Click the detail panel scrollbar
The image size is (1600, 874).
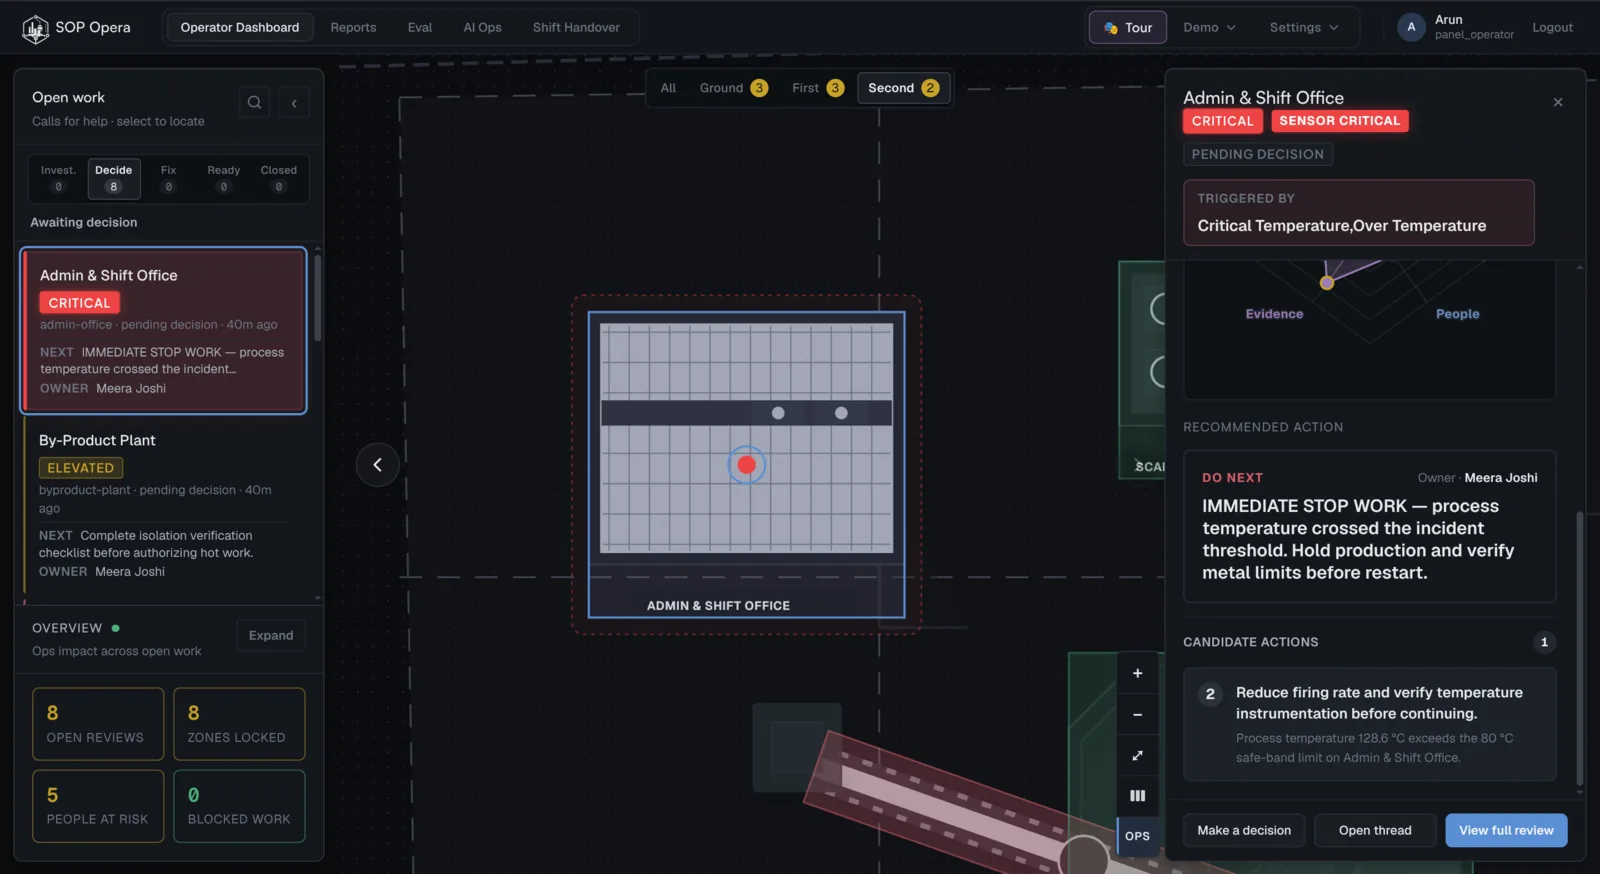tap(1579, 648)
